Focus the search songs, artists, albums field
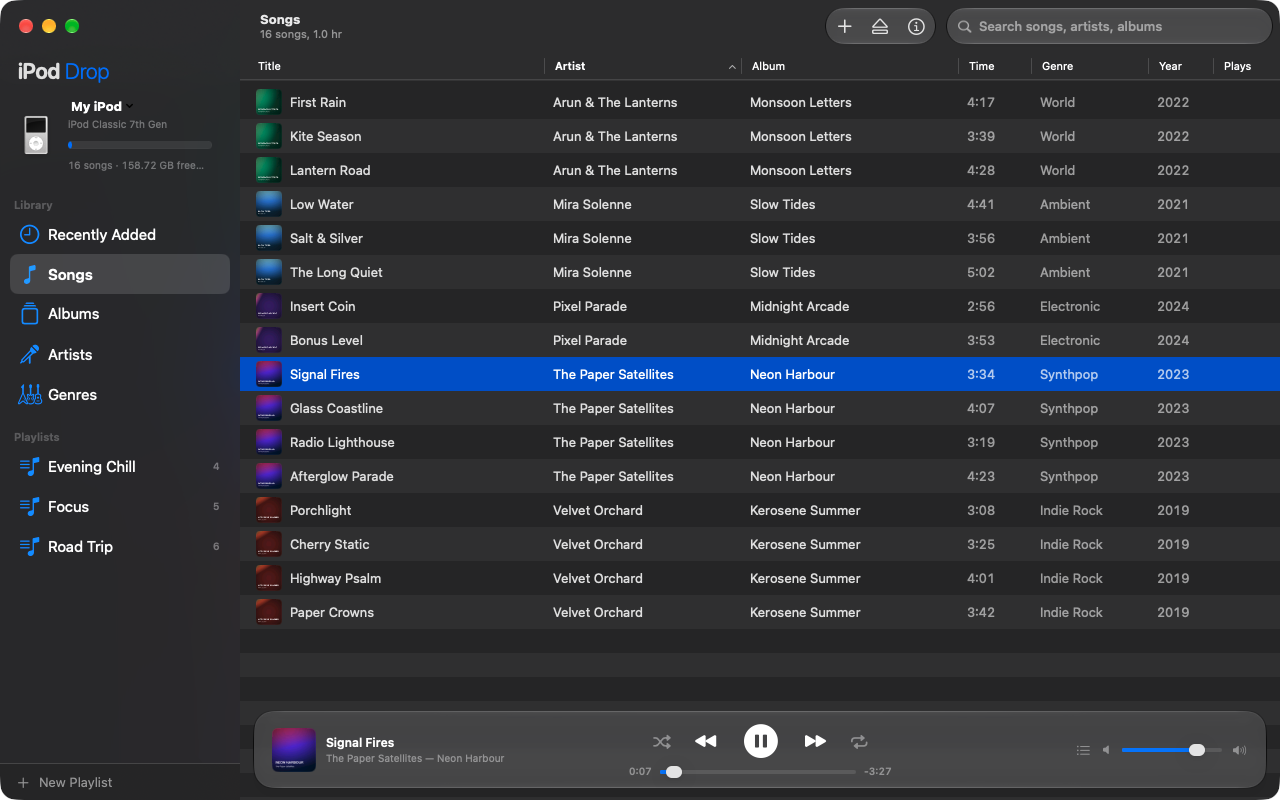Image resolution: width=1280 pixels, height=800 pixels. 1109,27
